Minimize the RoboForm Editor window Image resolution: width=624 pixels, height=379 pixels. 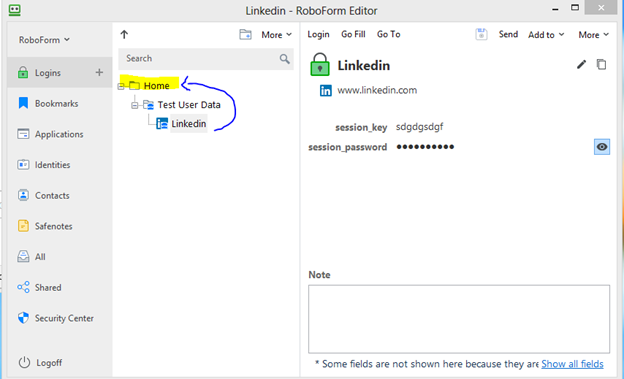pyautogui.click(x=555, y=9)
